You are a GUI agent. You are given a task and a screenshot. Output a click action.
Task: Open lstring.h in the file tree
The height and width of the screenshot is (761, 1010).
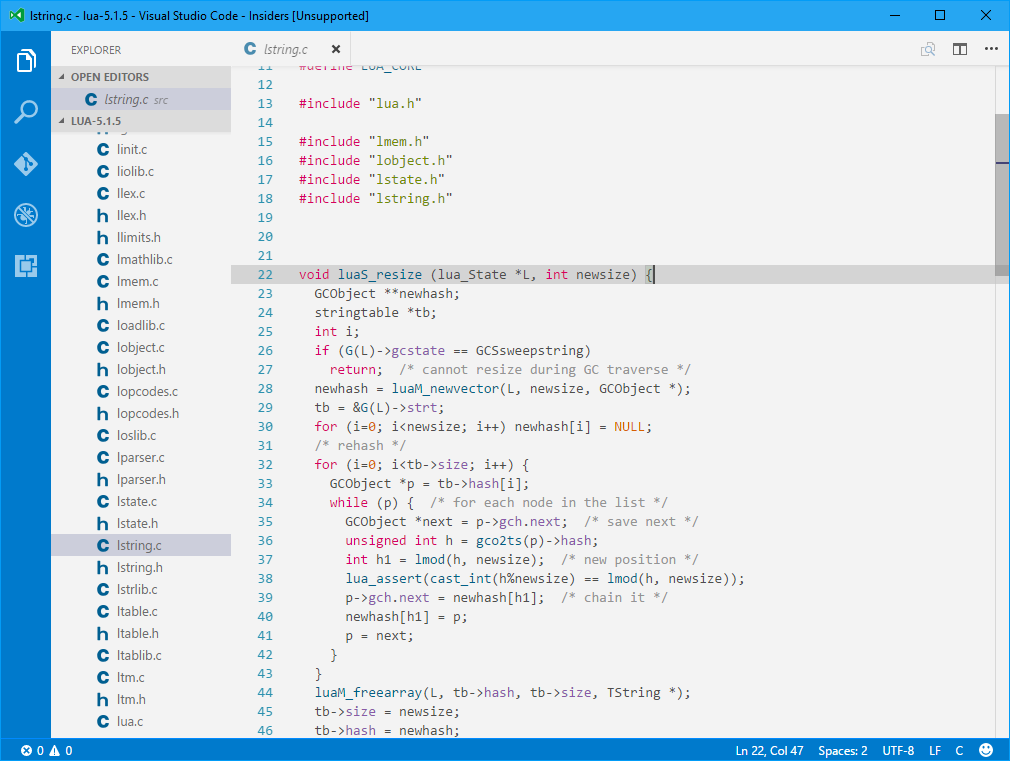point(141,567)
